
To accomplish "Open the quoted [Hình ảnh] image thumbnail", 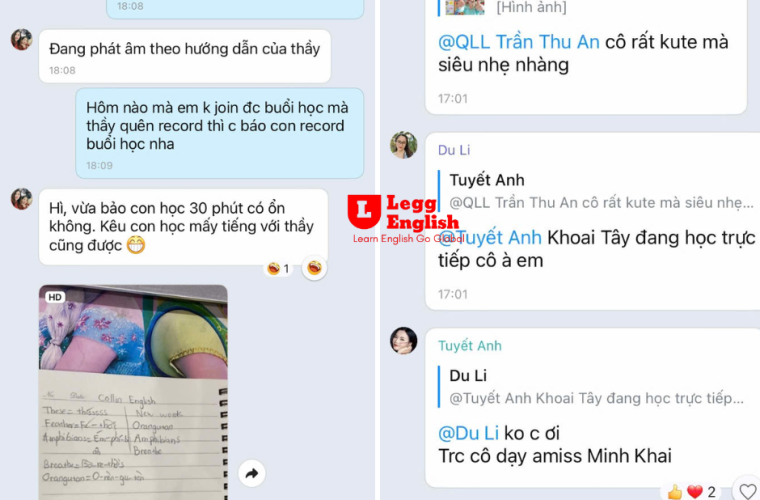I will click(x=465, y=8).
